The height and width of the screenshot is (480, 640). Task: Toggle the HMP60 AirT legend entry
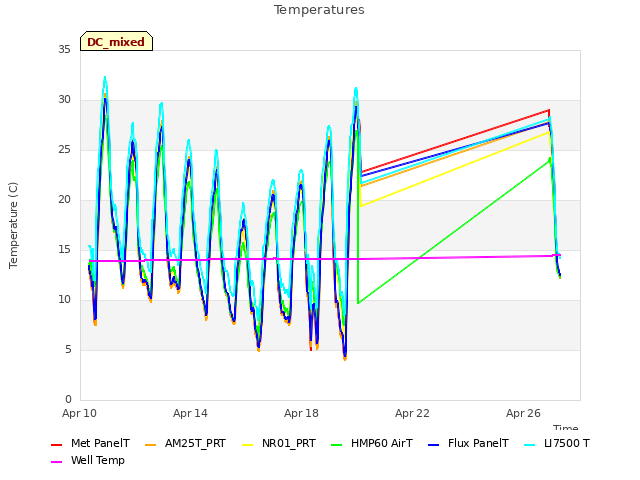[x=372, y=443]
